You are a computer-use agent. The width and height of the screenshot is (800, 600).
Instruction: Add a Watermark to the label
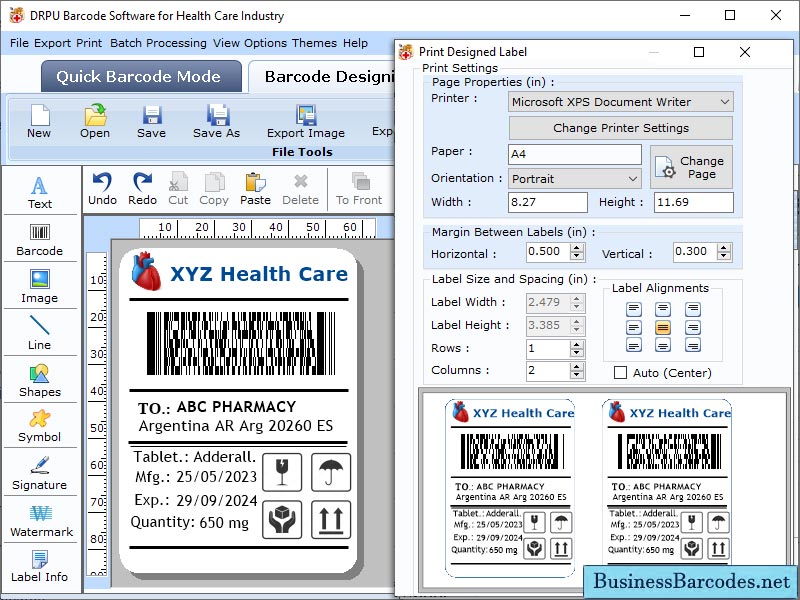pos(40,520)
